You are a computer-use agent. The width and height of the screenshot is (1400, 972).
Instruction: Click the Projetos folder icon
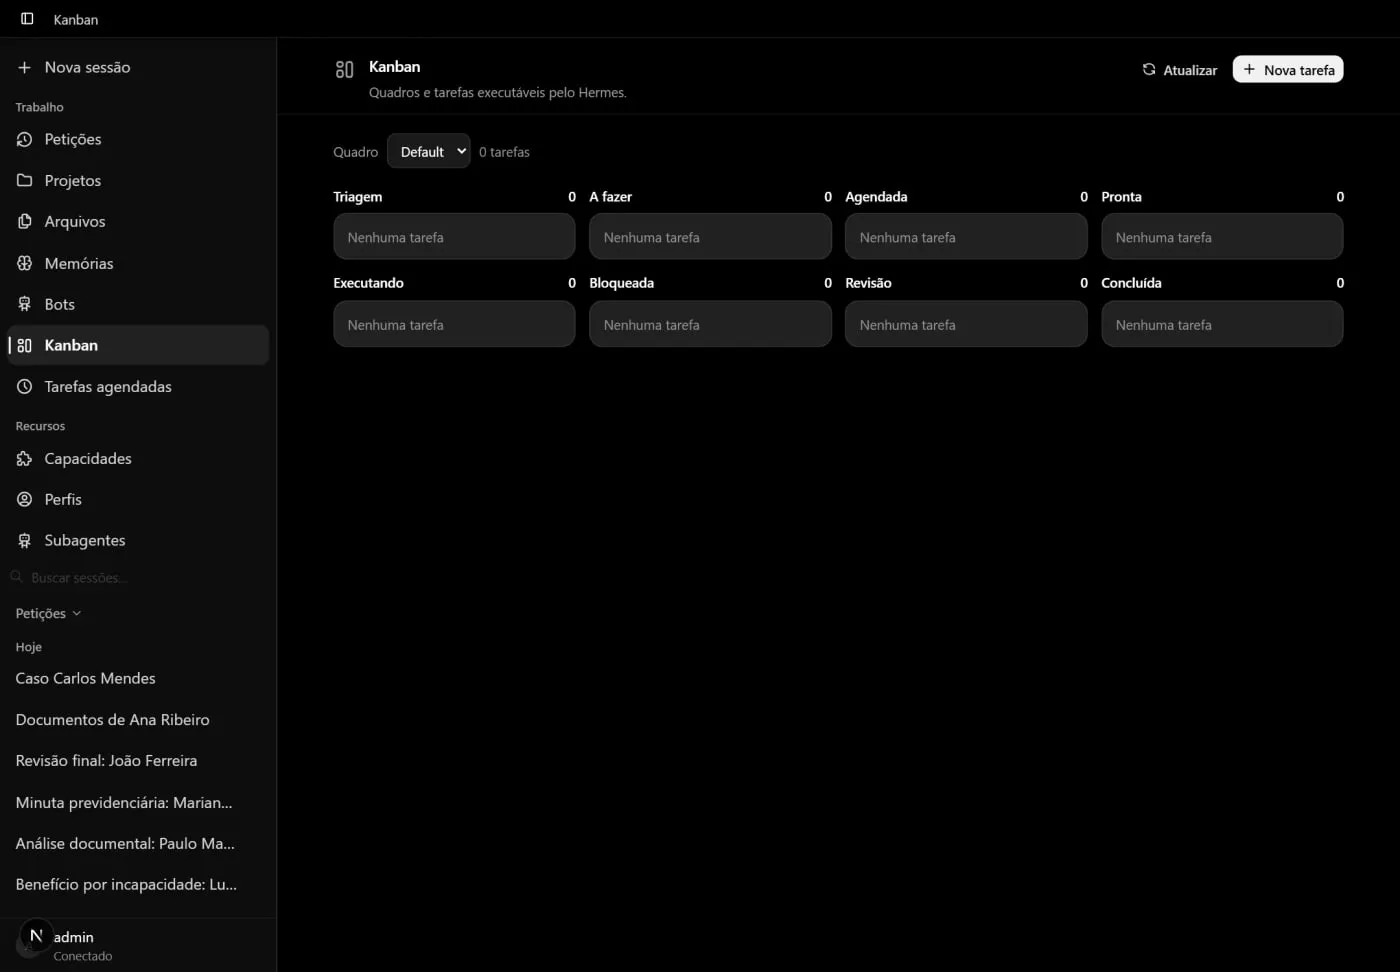[24, 180]
